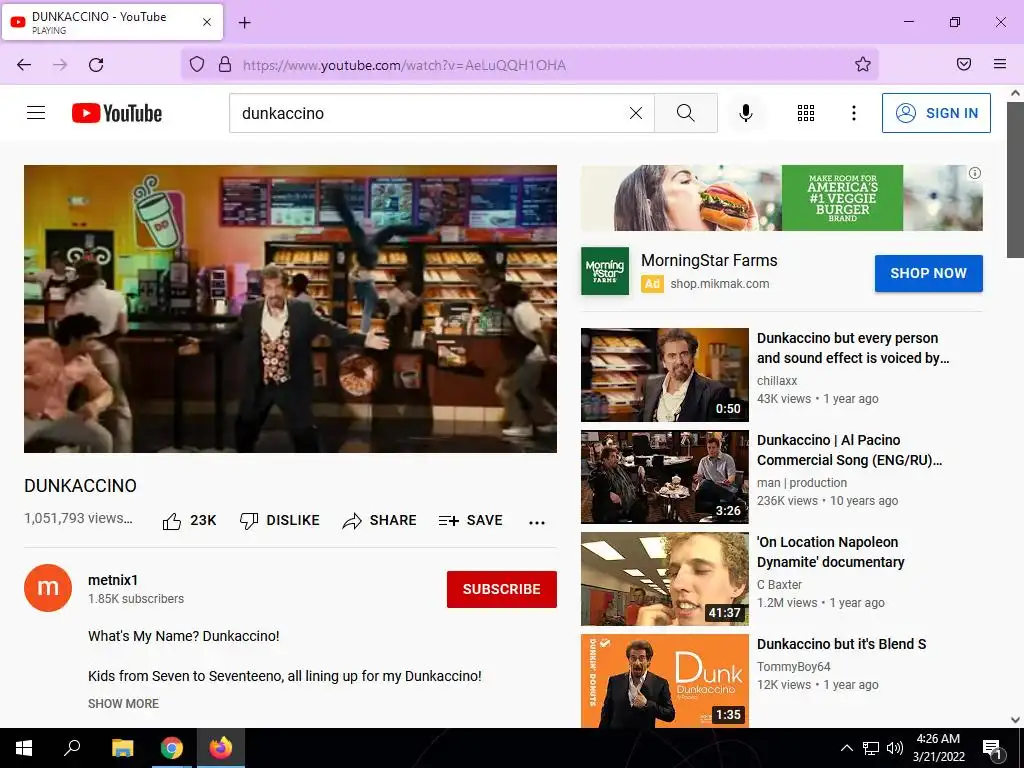Open the Windows notification center
1024x768 pixels.
coord(992,748)
